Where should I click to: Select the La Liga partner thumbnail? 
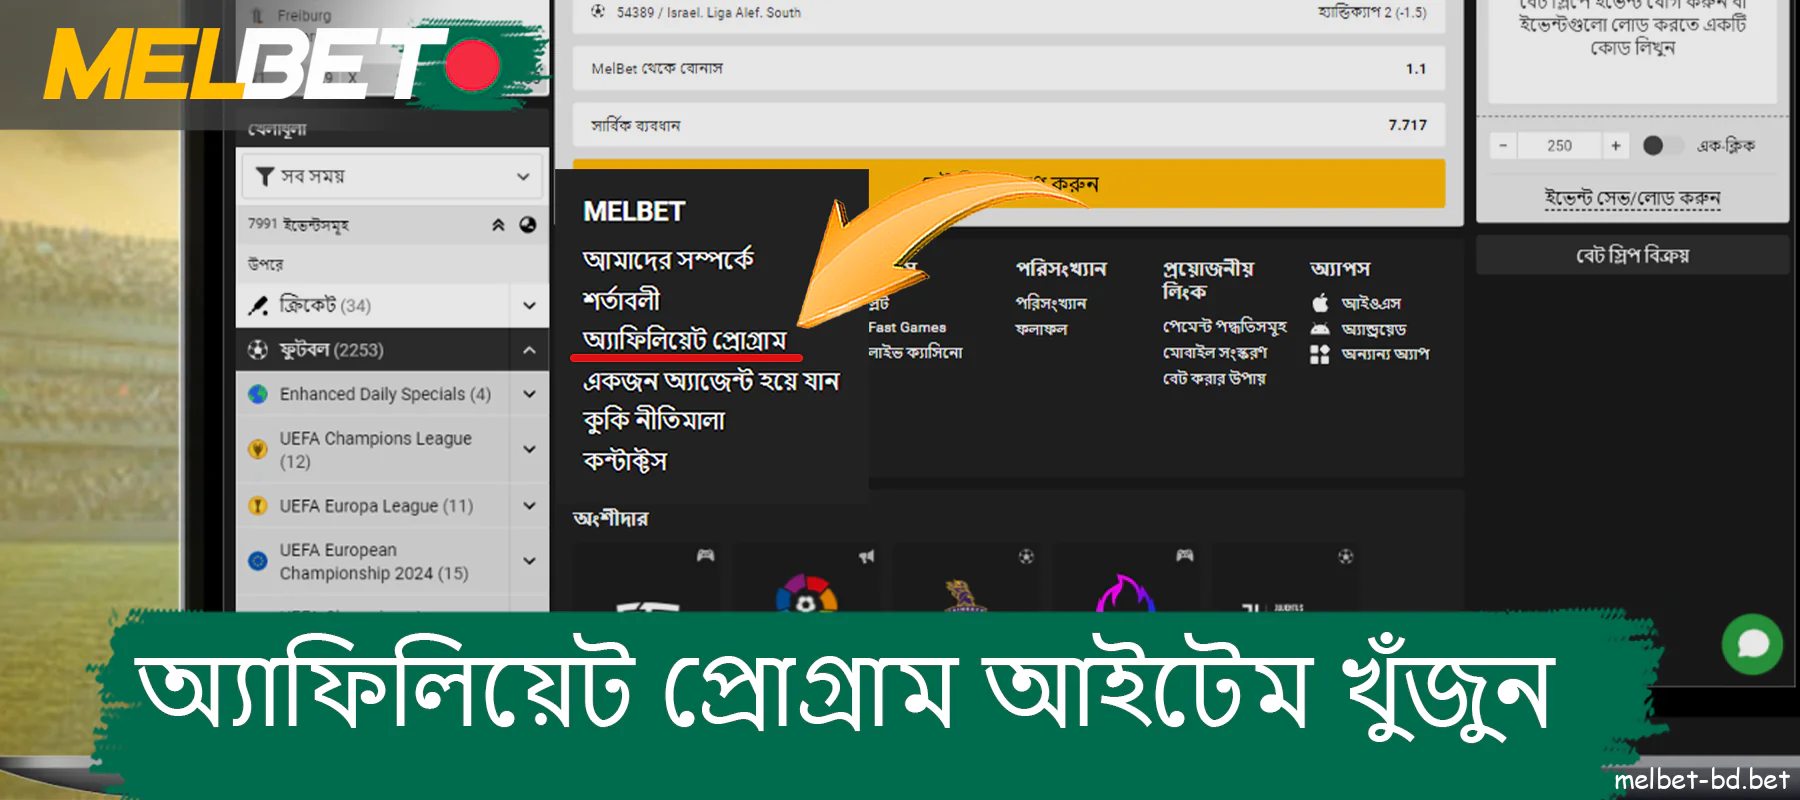coord(807,578)
